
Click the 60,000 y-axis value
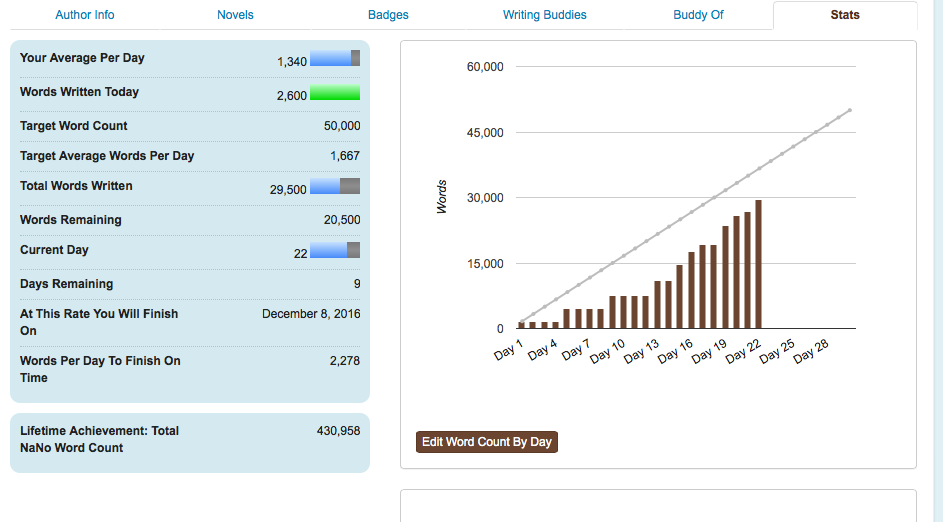(x=485, y=67)
